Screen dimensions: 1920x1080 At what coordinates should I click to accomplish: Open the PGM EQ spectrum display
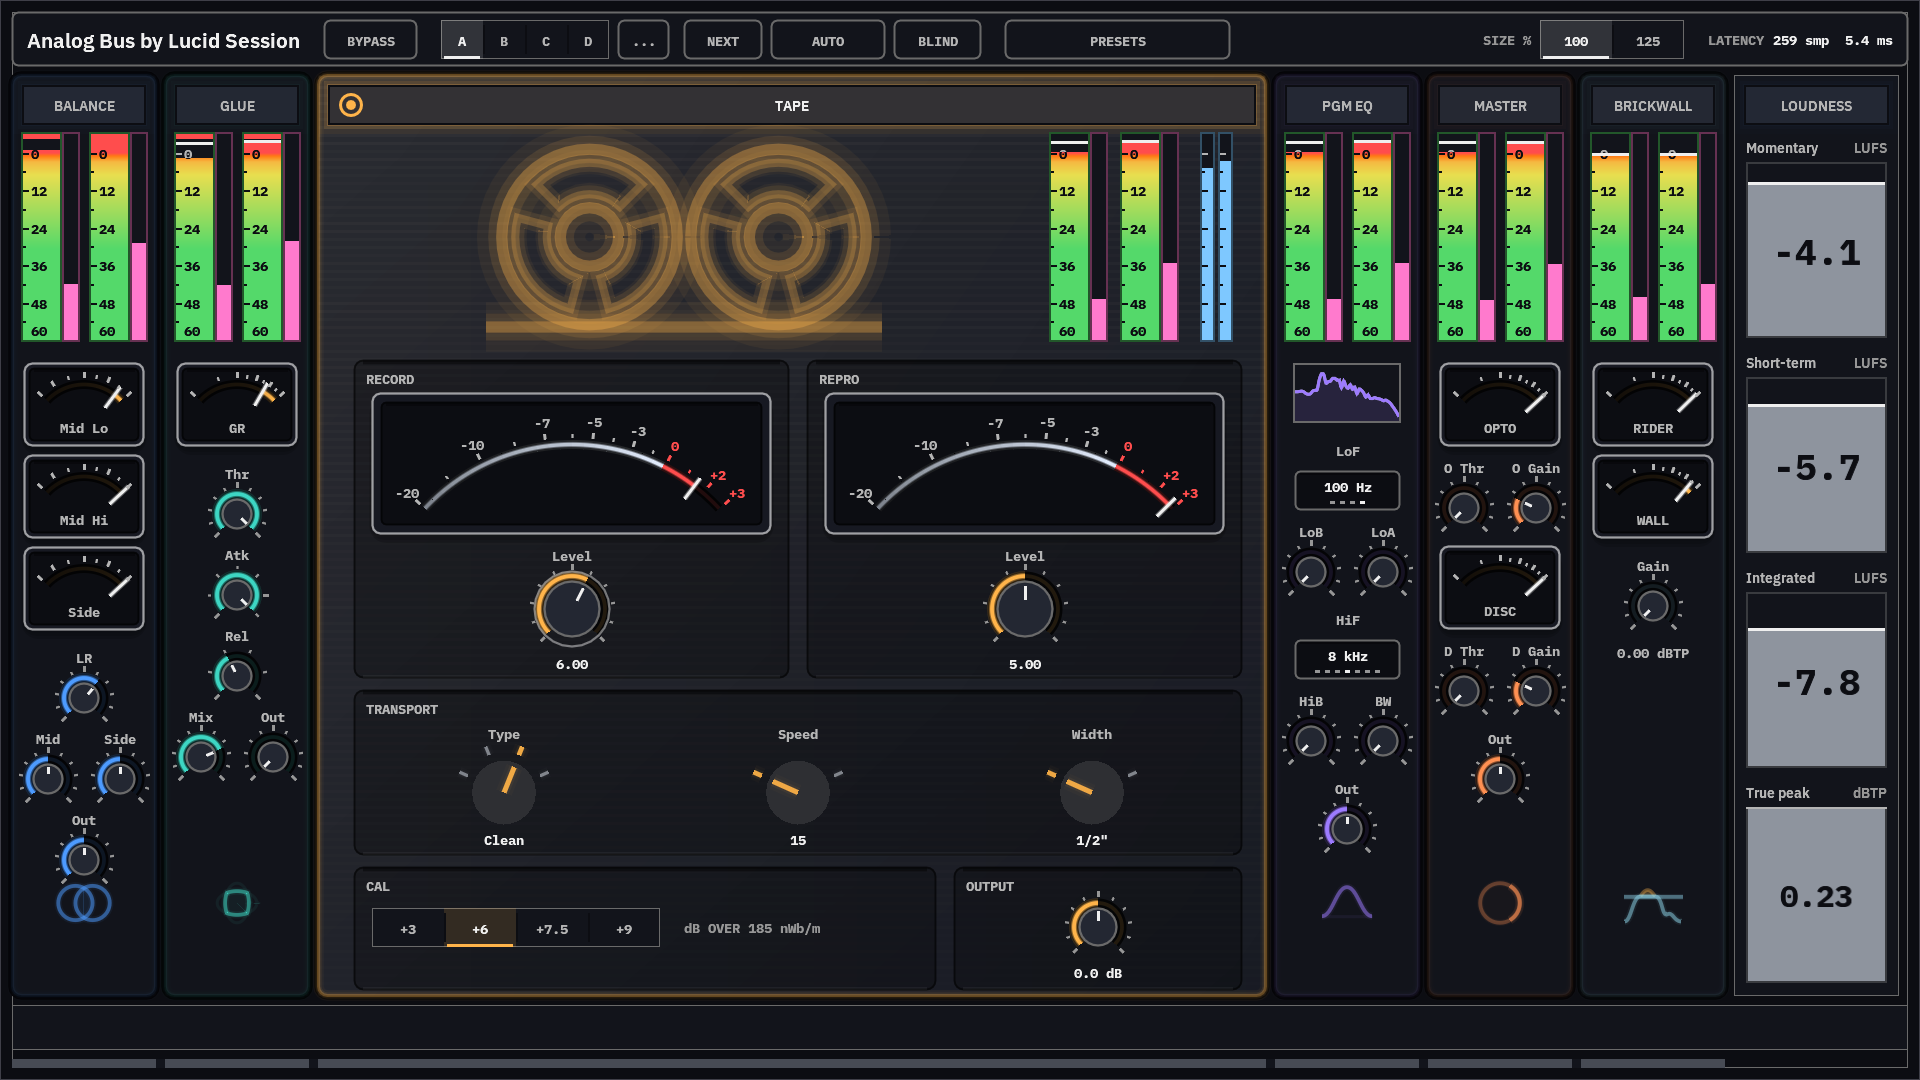[1347, 394]
